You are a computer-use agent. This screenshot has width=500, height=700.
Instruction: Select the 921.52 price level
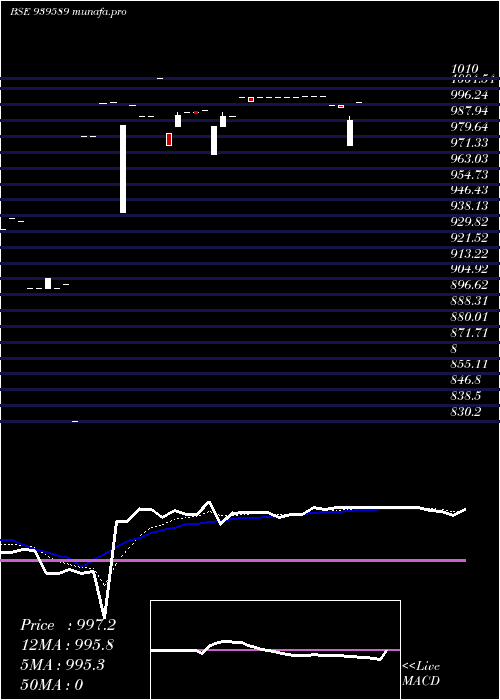(469, 238)
